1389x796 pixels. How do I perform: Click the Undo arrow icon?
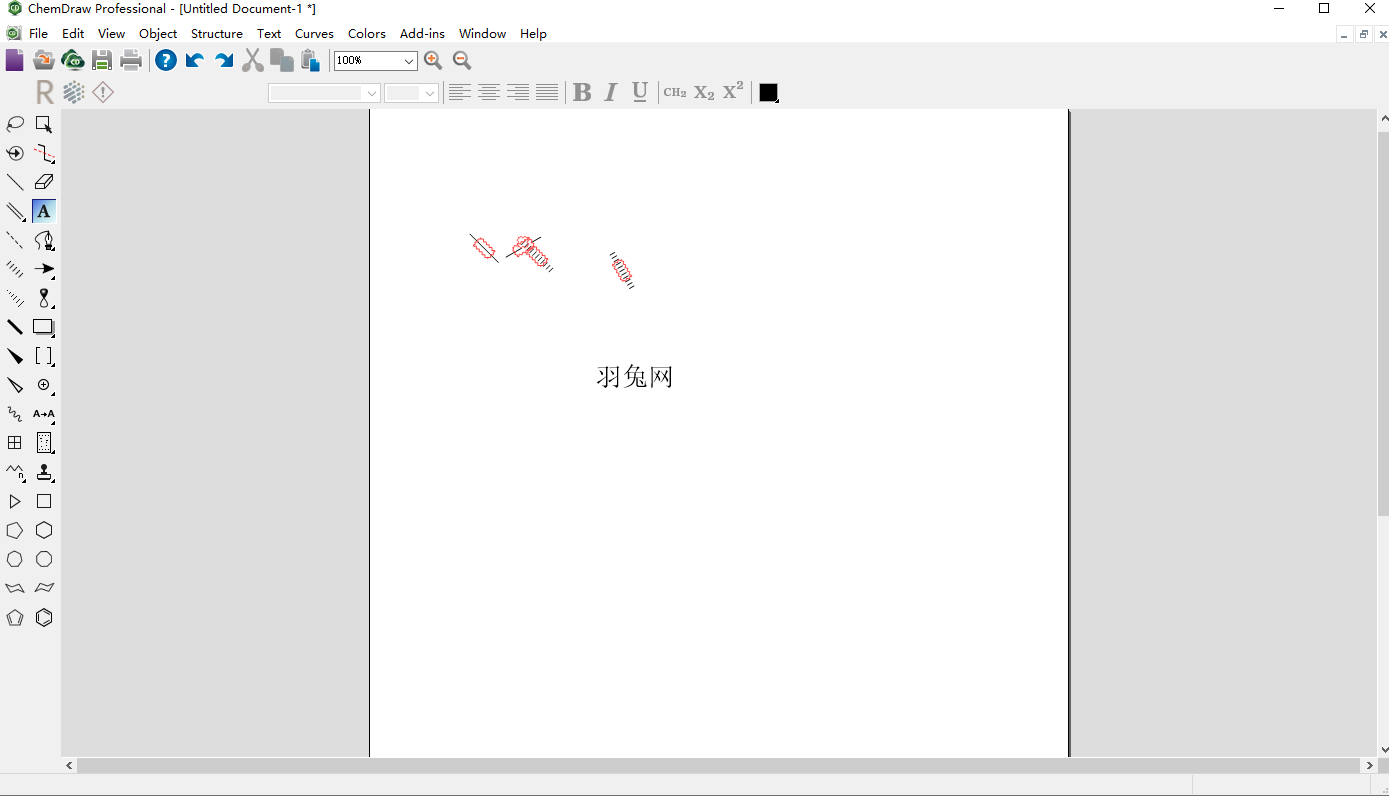(195, 61)
